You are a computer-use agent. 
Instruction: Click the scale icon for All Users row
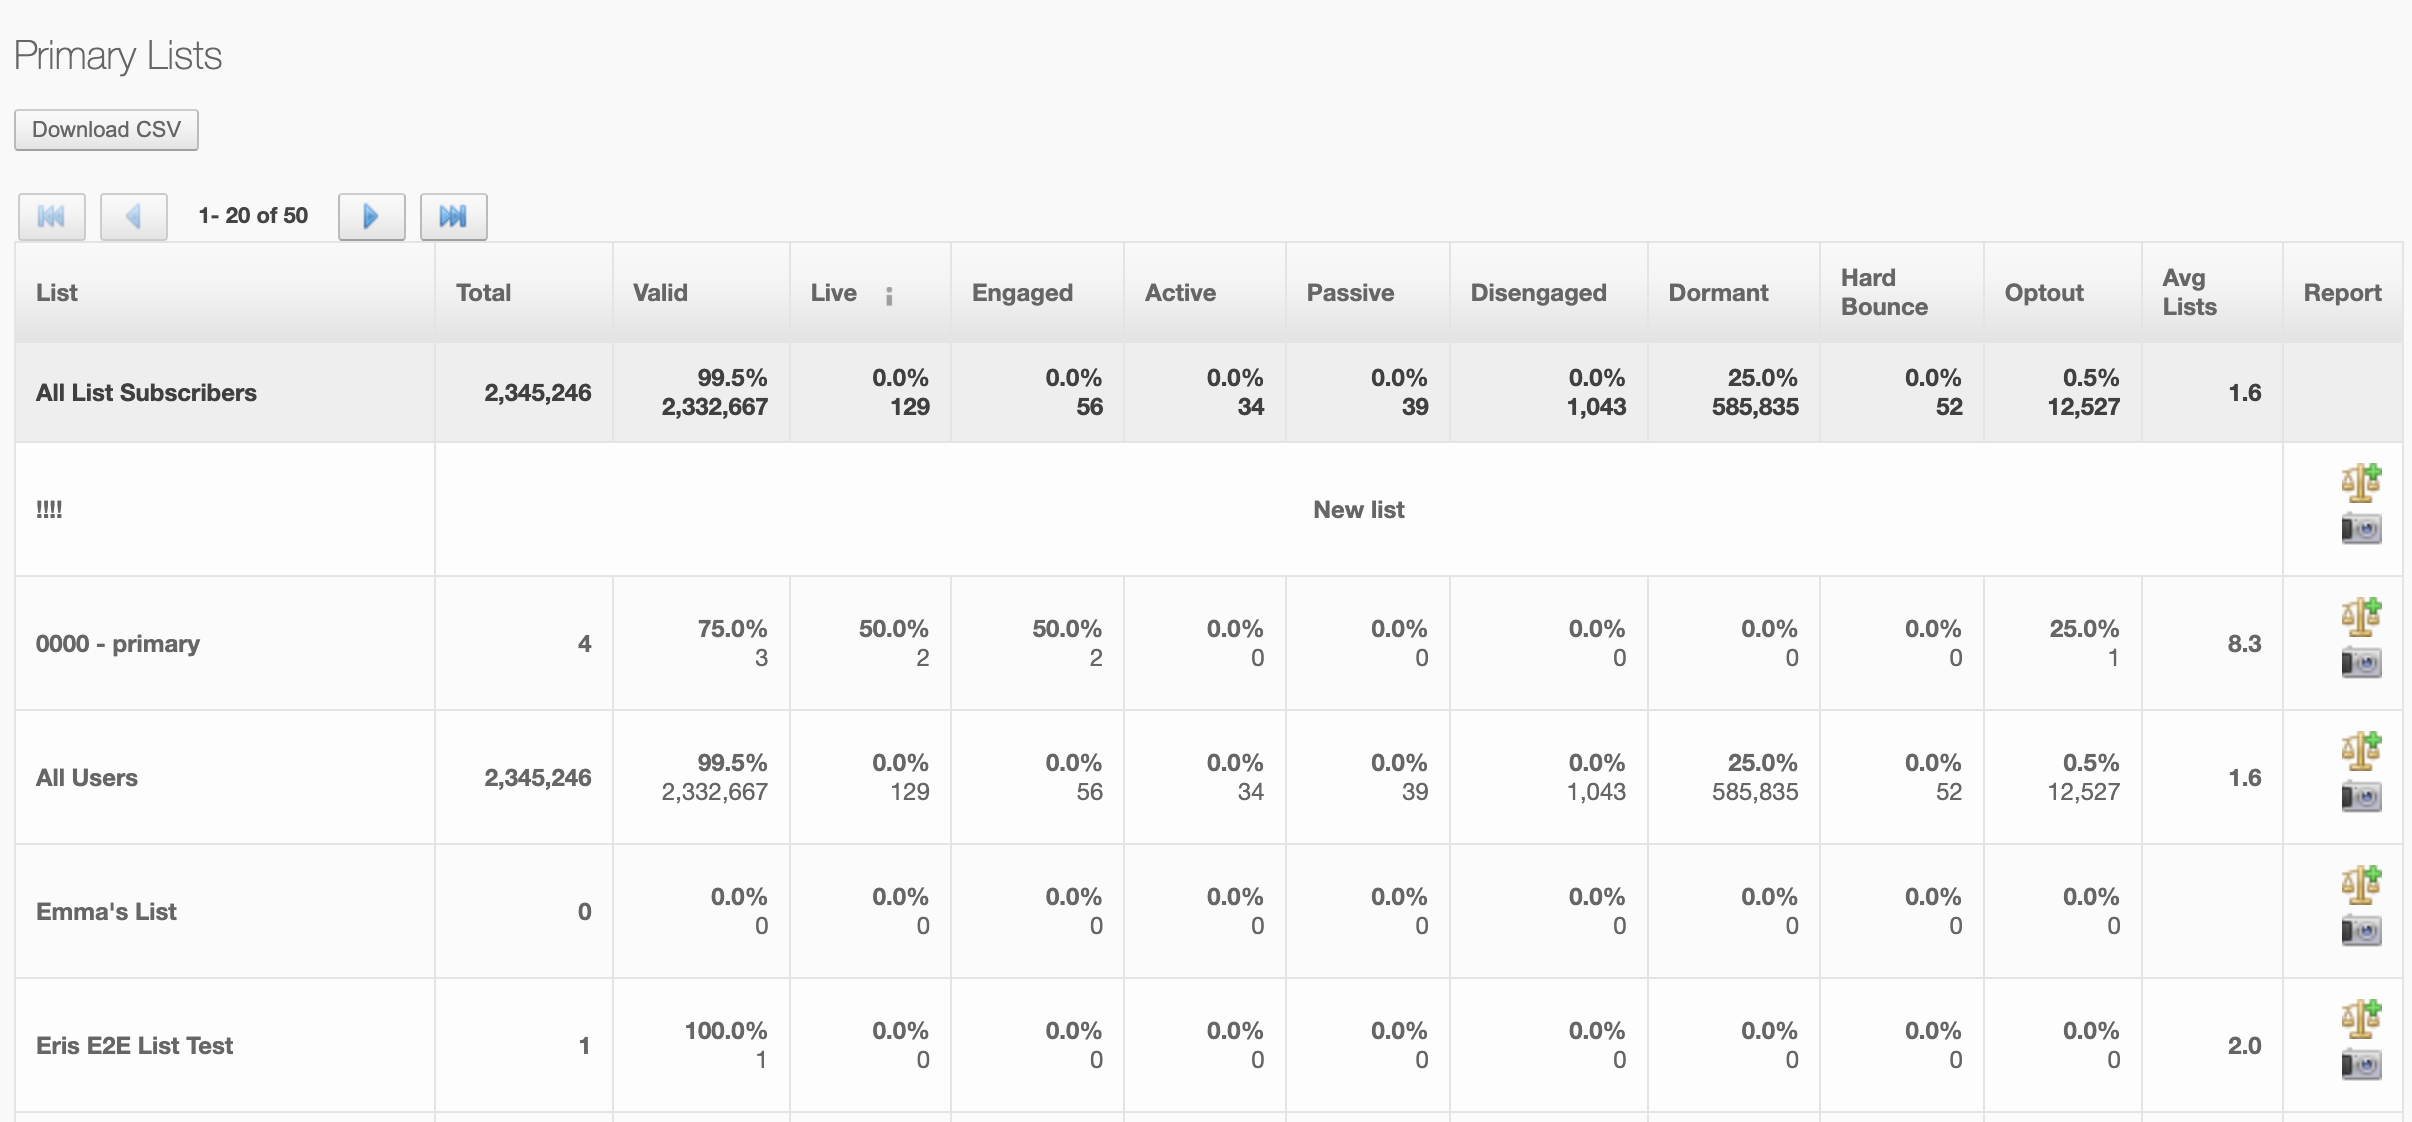2360,751
